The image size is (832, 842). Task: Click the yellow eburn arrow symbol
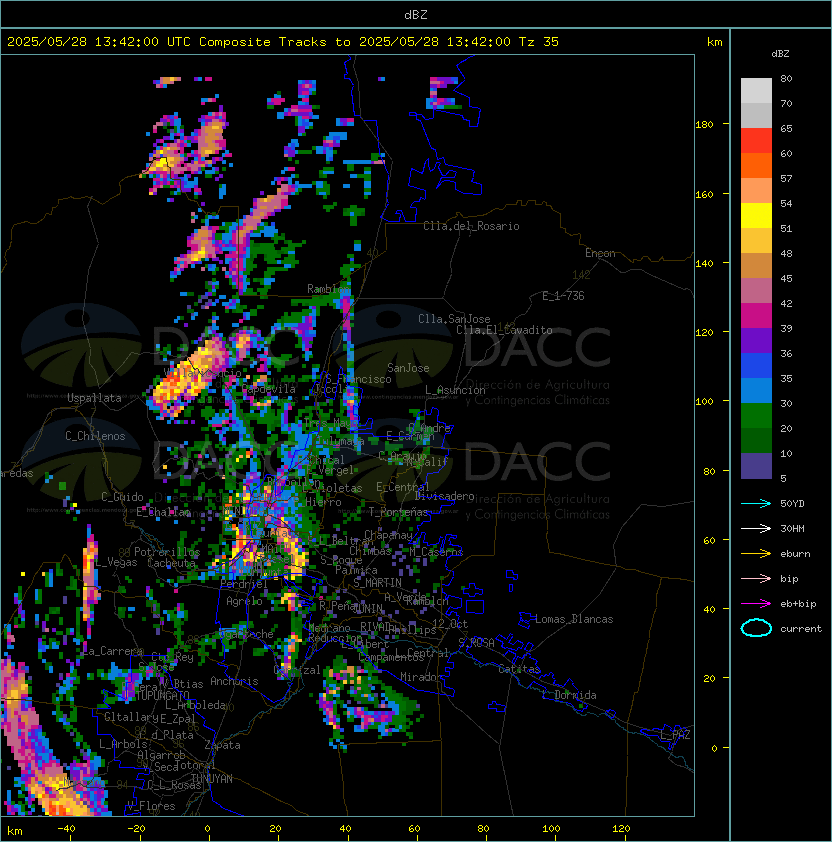pyautogui.click(x=756, y=554)
